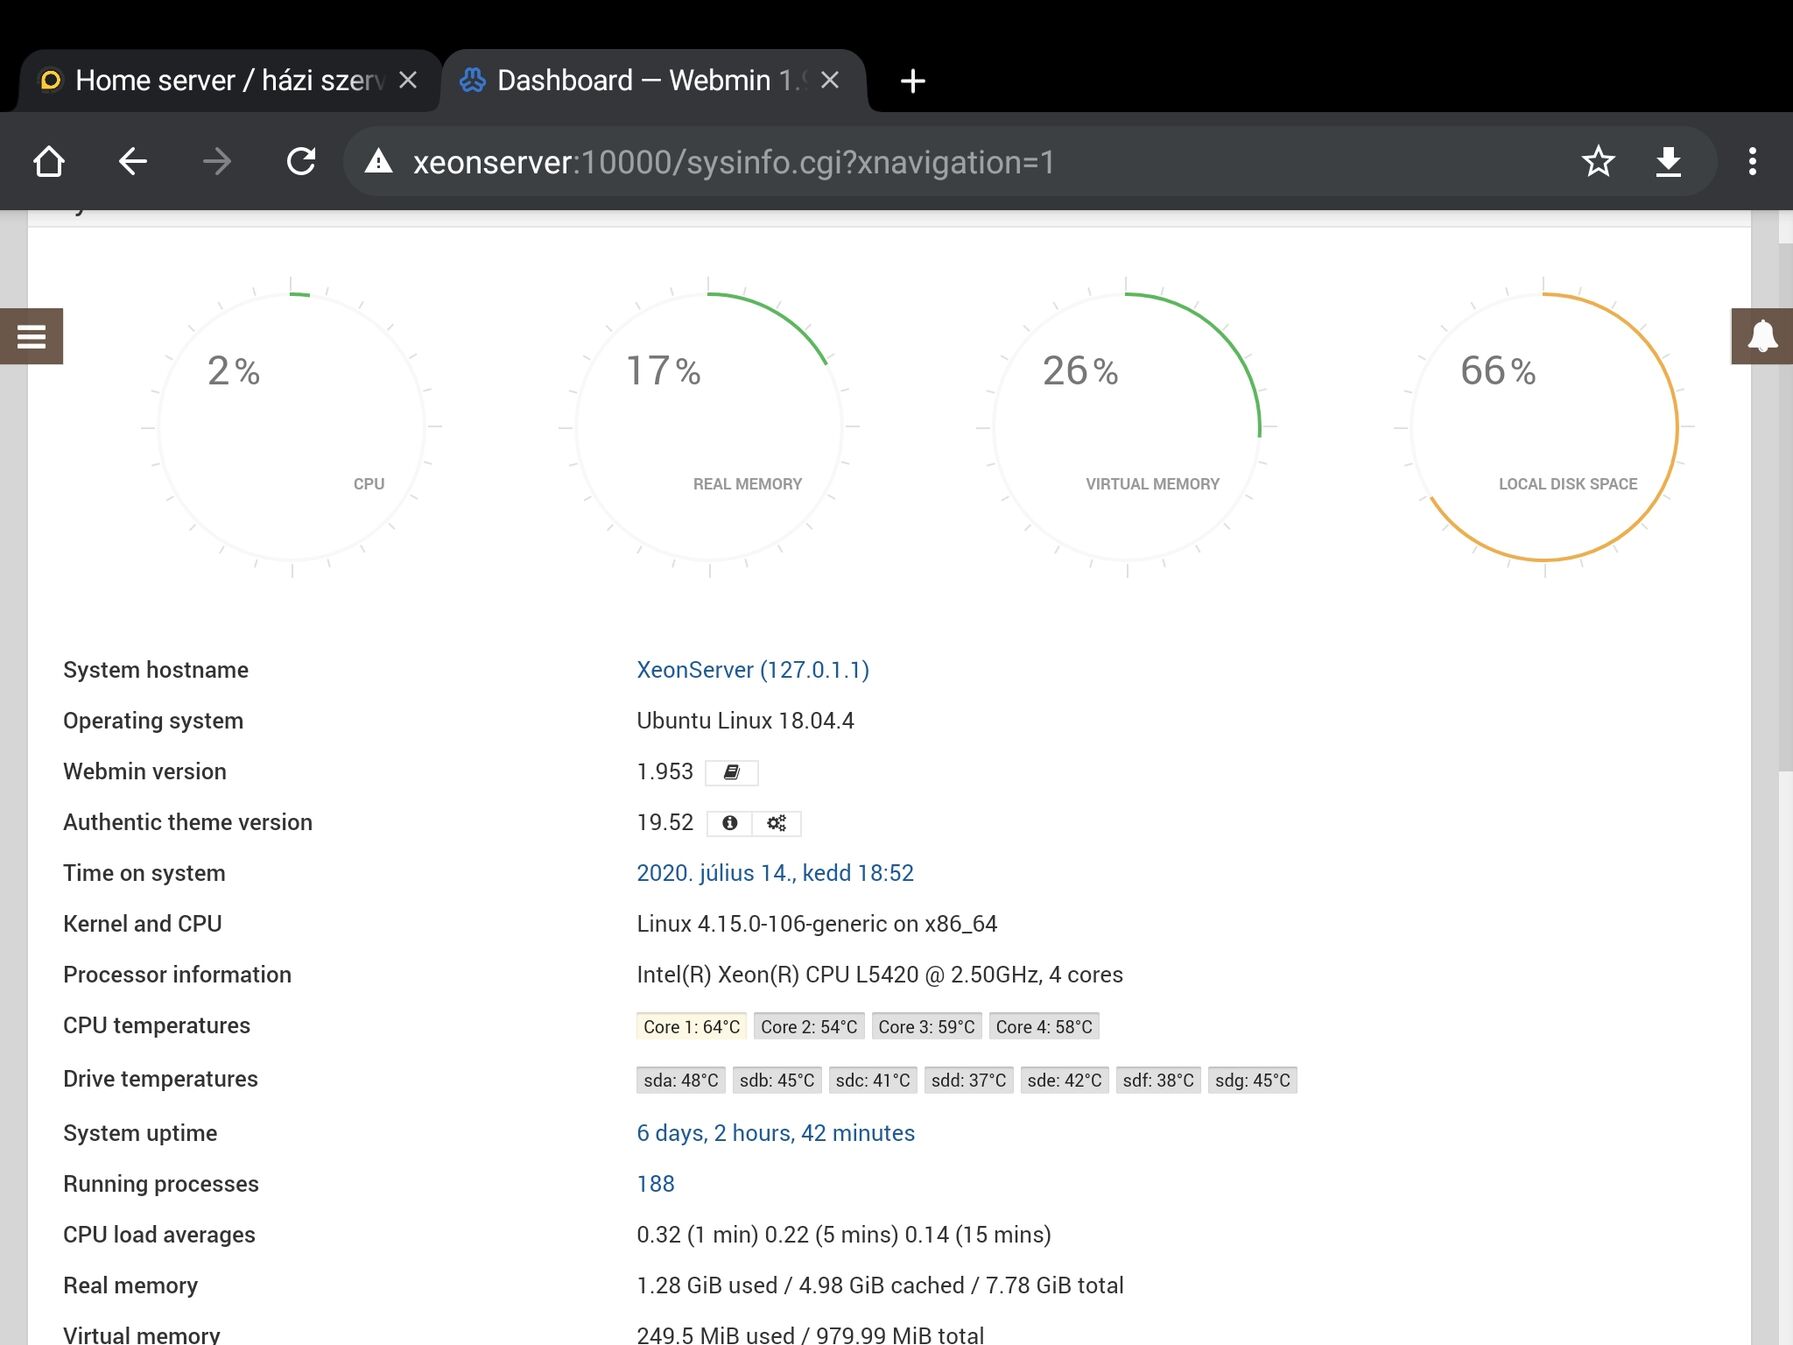This screenshot has width=1793, height=1345.
Task: Open the browser downloads icon
Action: (x=1668, y=161)
